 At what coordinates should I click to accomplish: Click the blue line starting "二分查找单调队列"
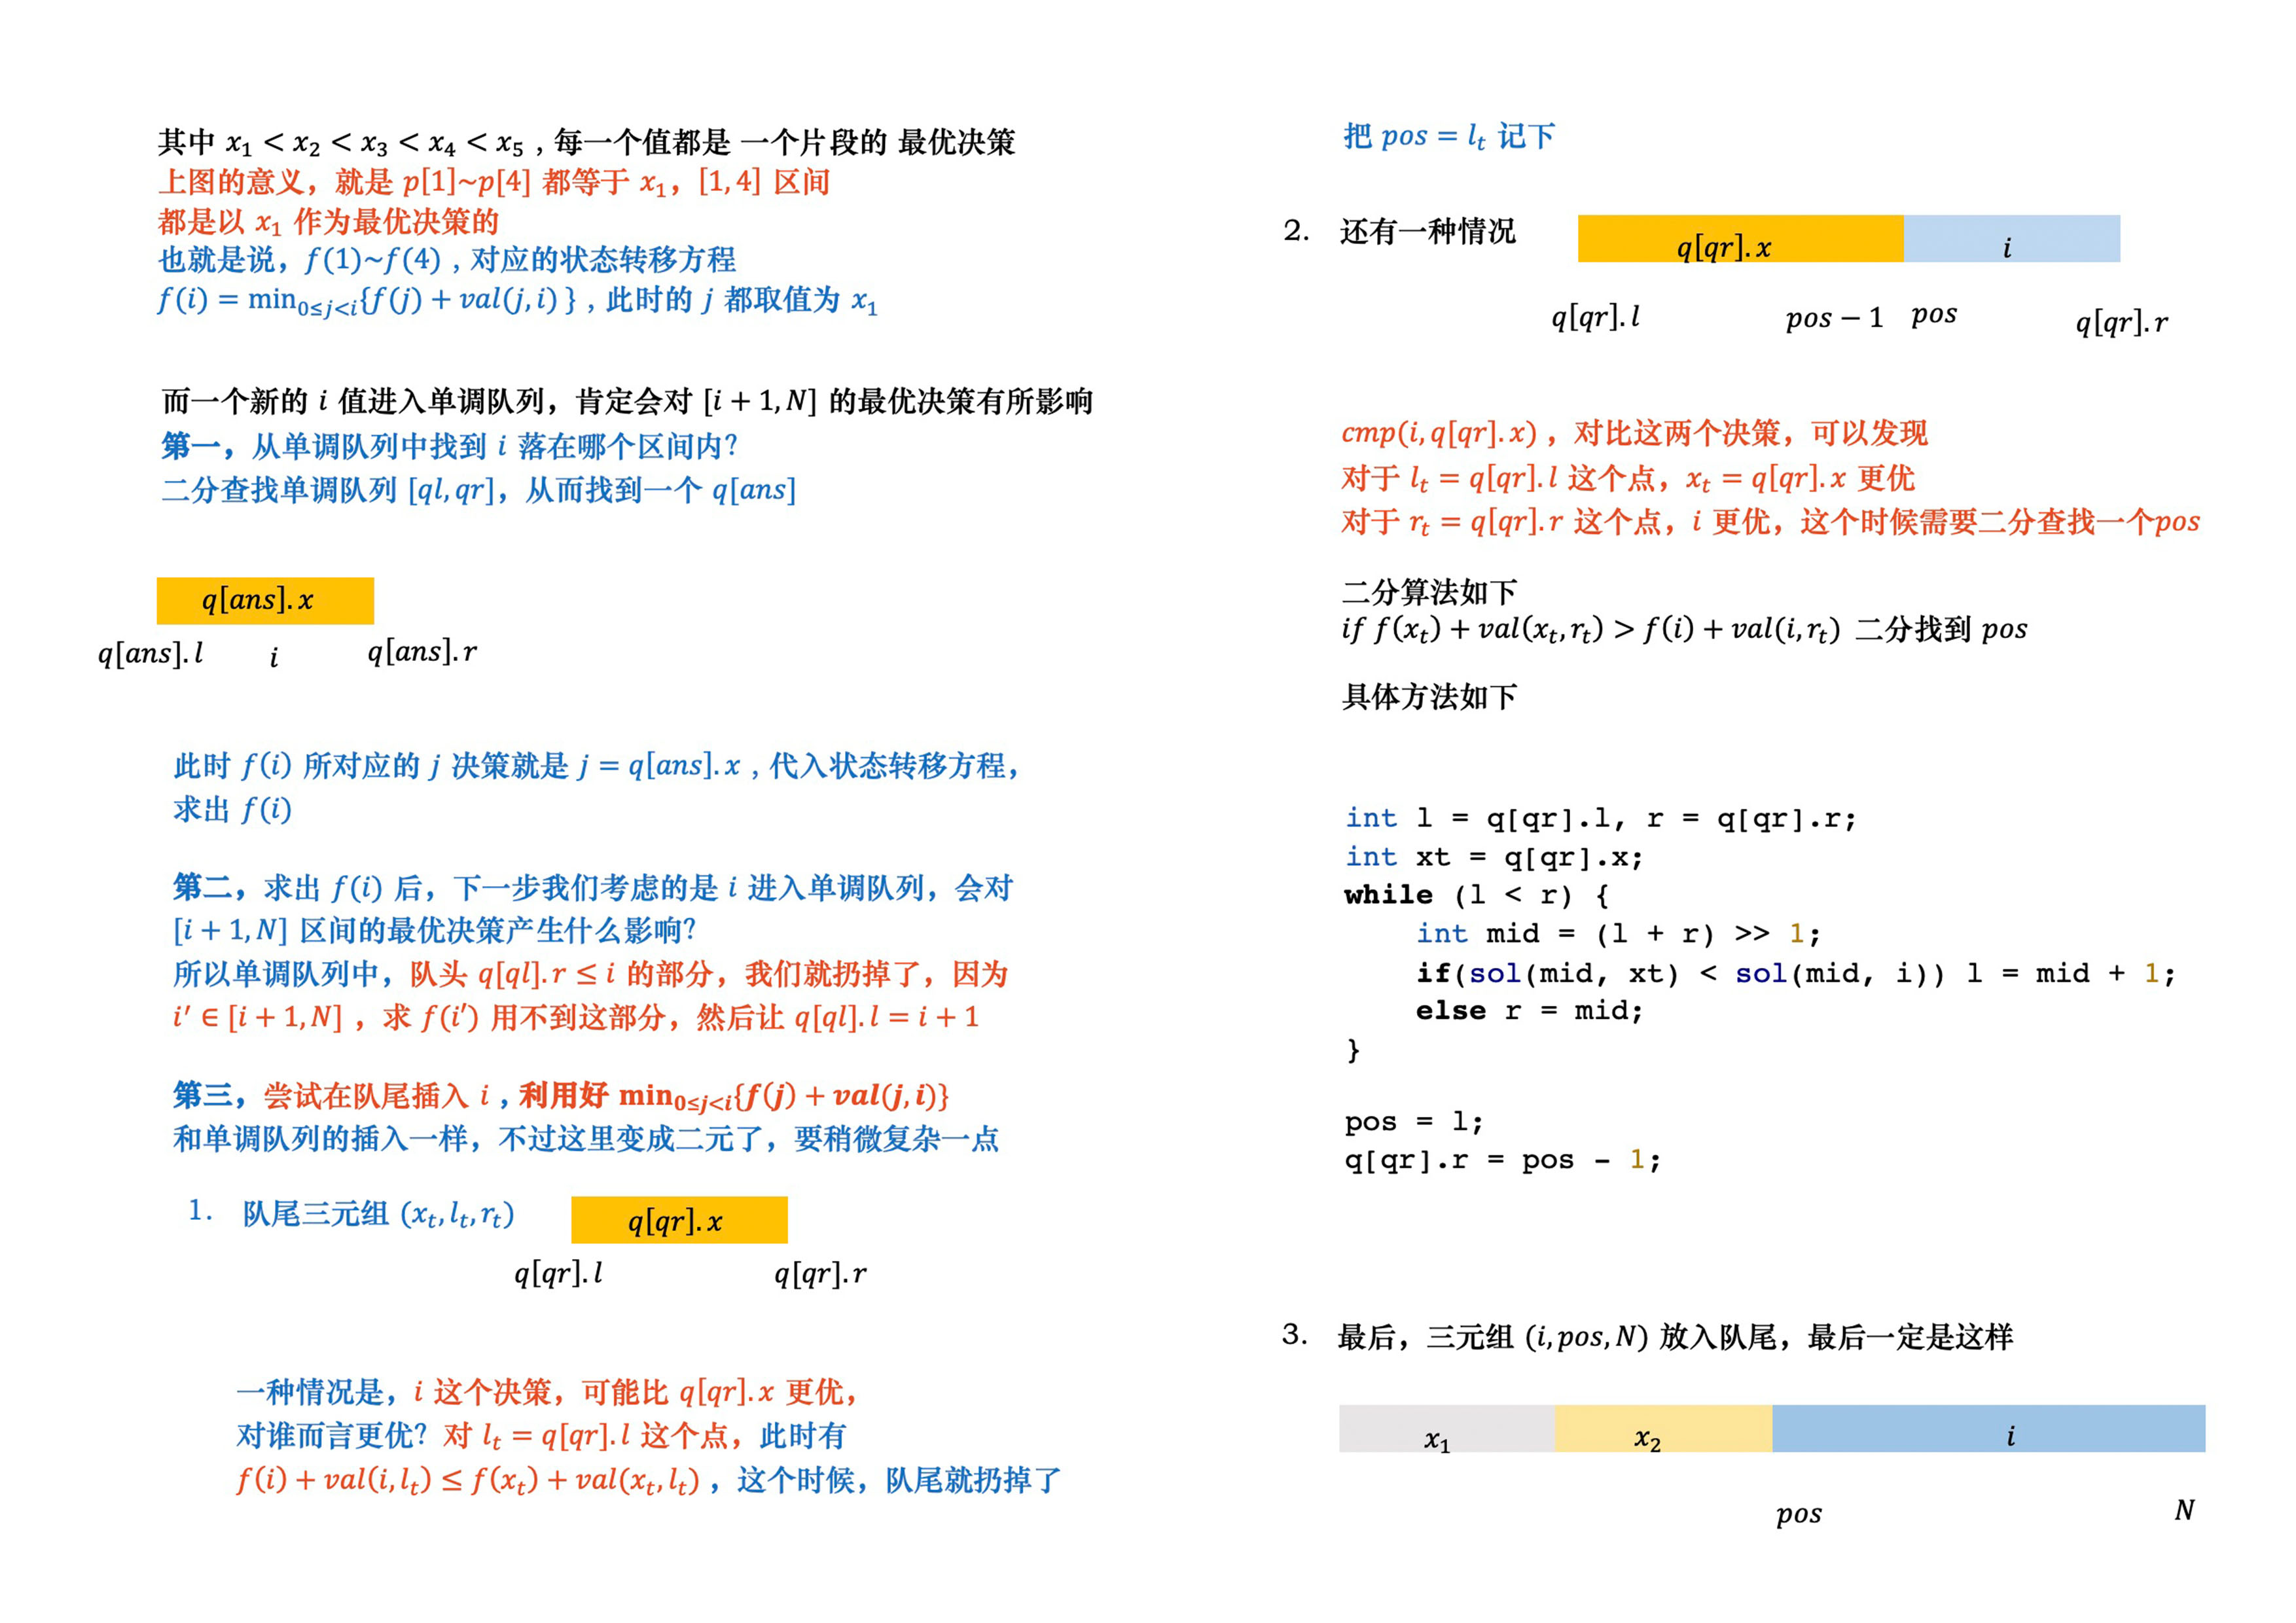(x=479, y=490)
